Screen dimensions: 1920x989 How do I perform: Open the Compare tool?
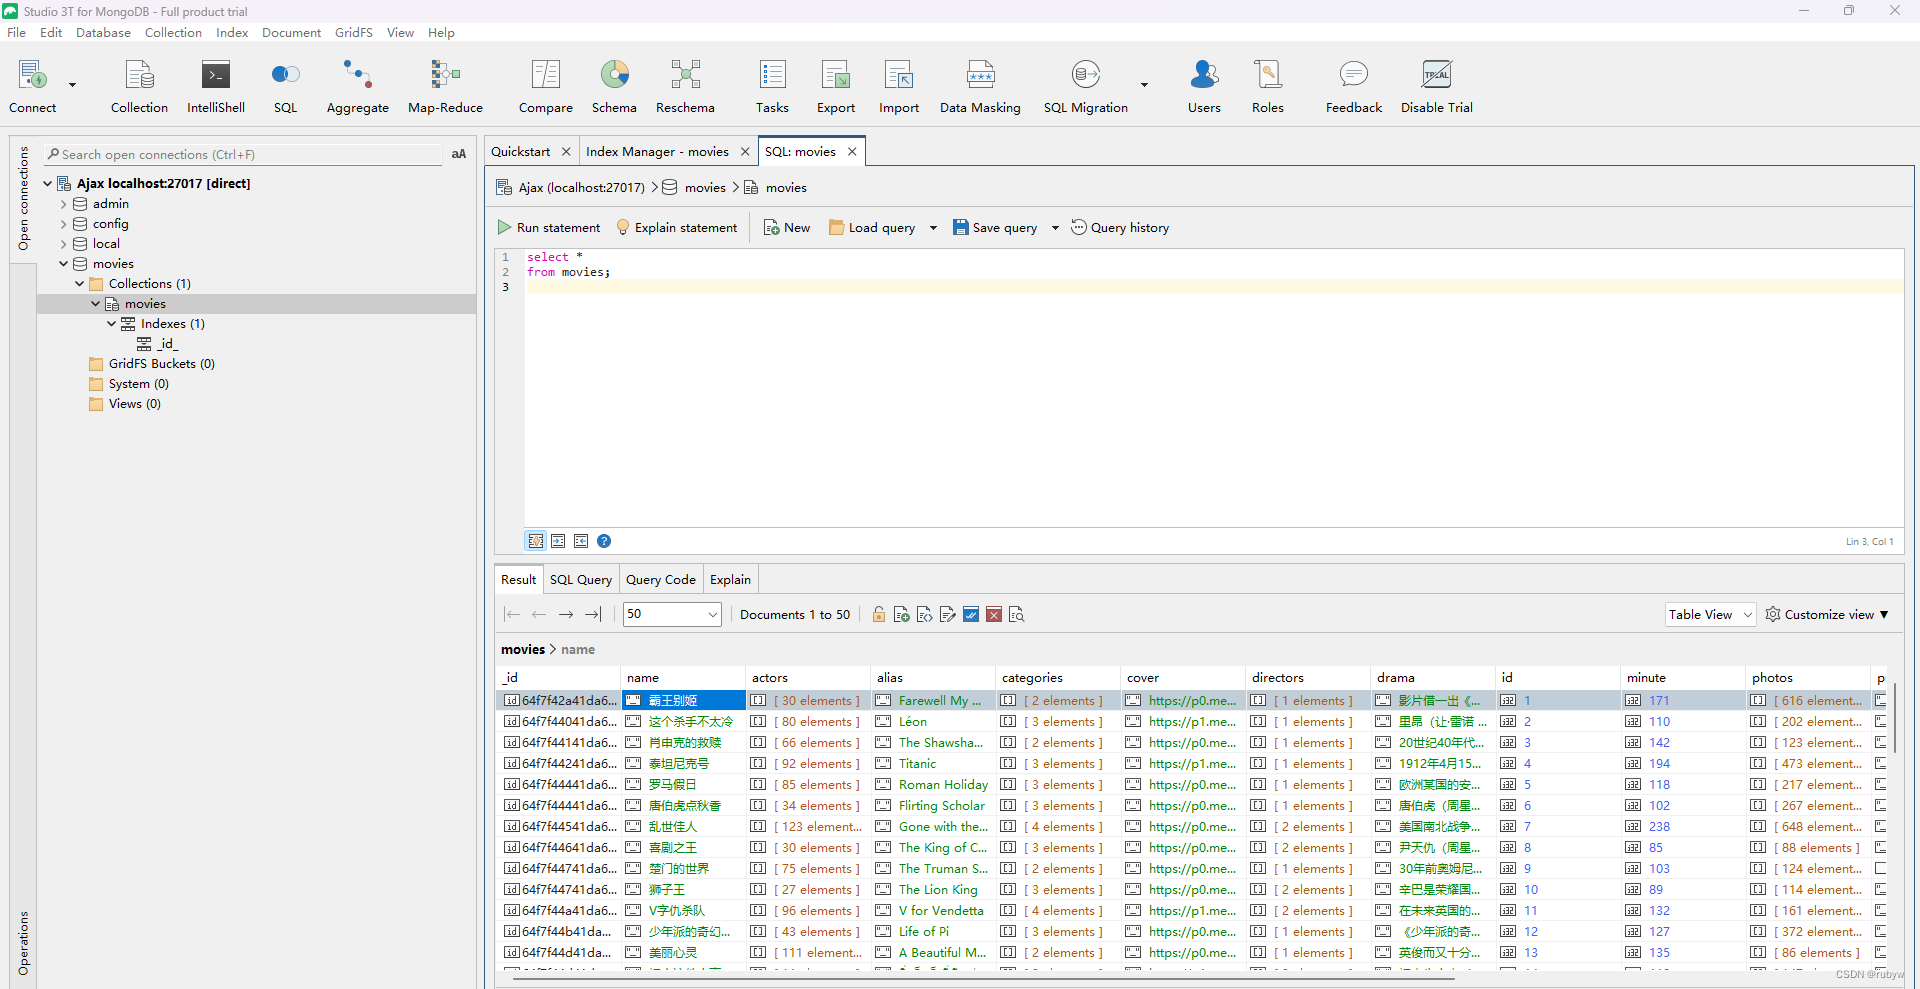click(x=545, y=85)
